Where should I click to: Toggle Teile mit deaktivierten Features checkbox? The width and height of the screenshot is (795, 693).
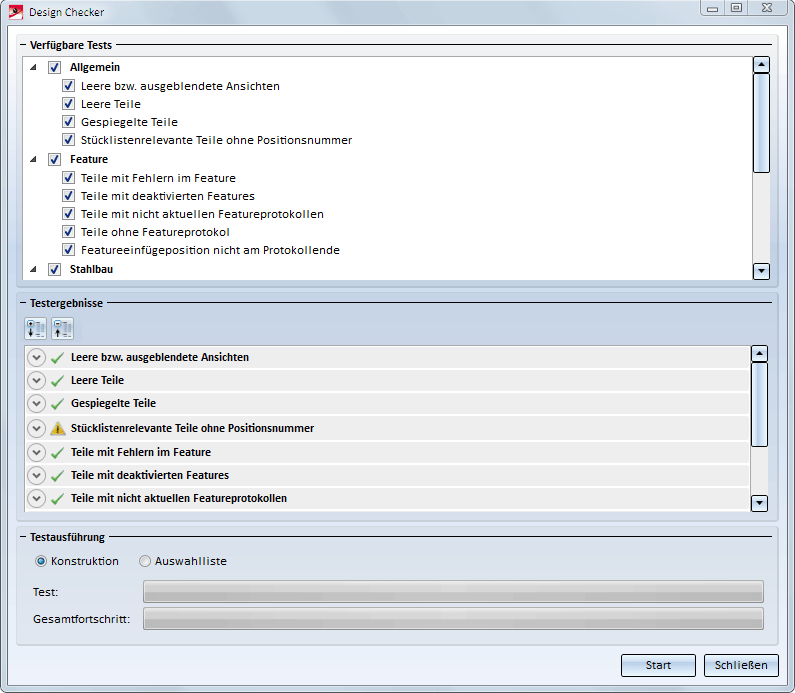(x=68, y=196)
